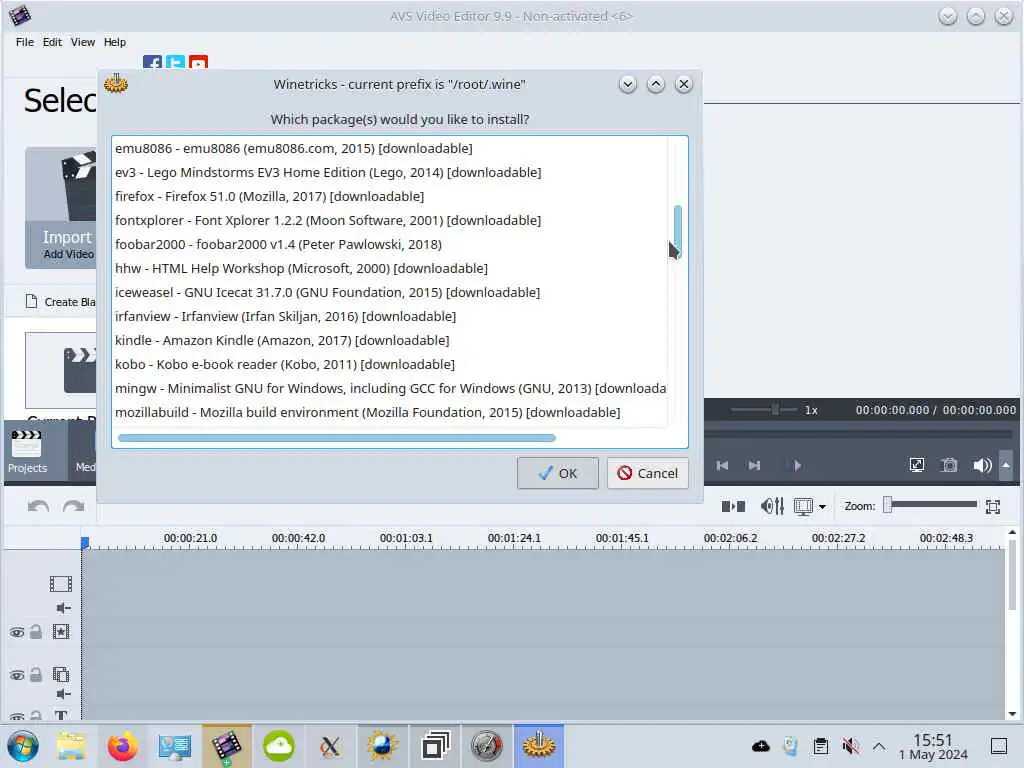
Task: Lock the video effects track
Action: point(36,632)
